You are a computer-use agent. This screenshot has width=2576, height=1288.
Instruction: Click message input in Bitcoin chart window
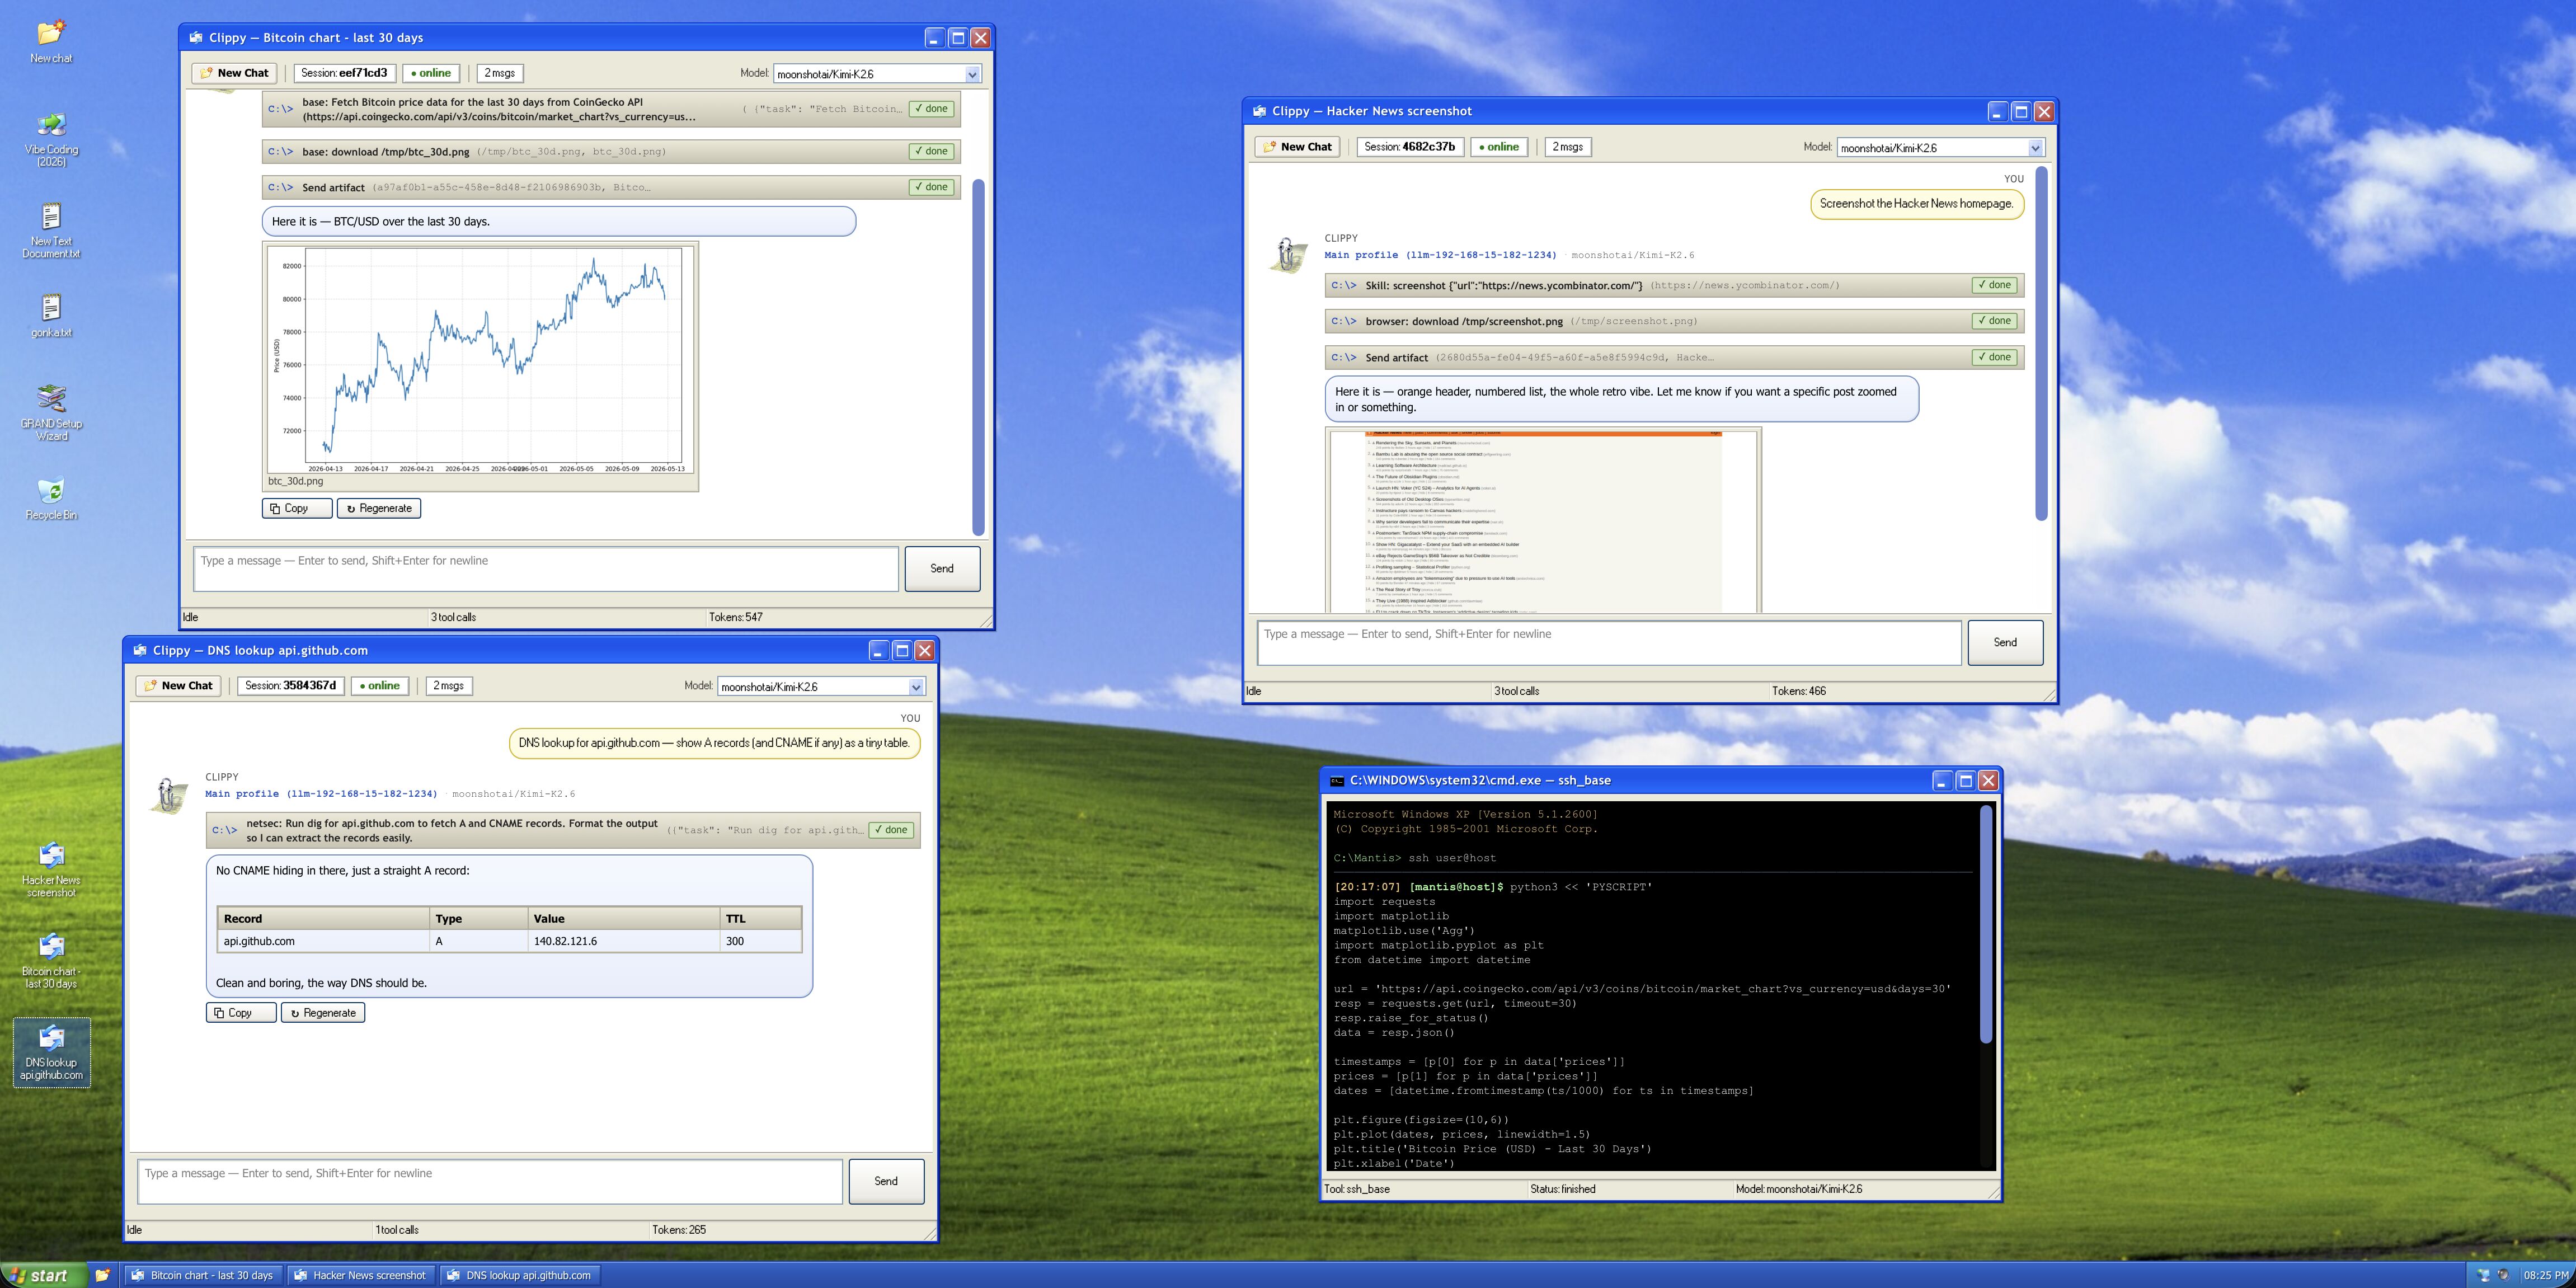[x=546, y=568]
